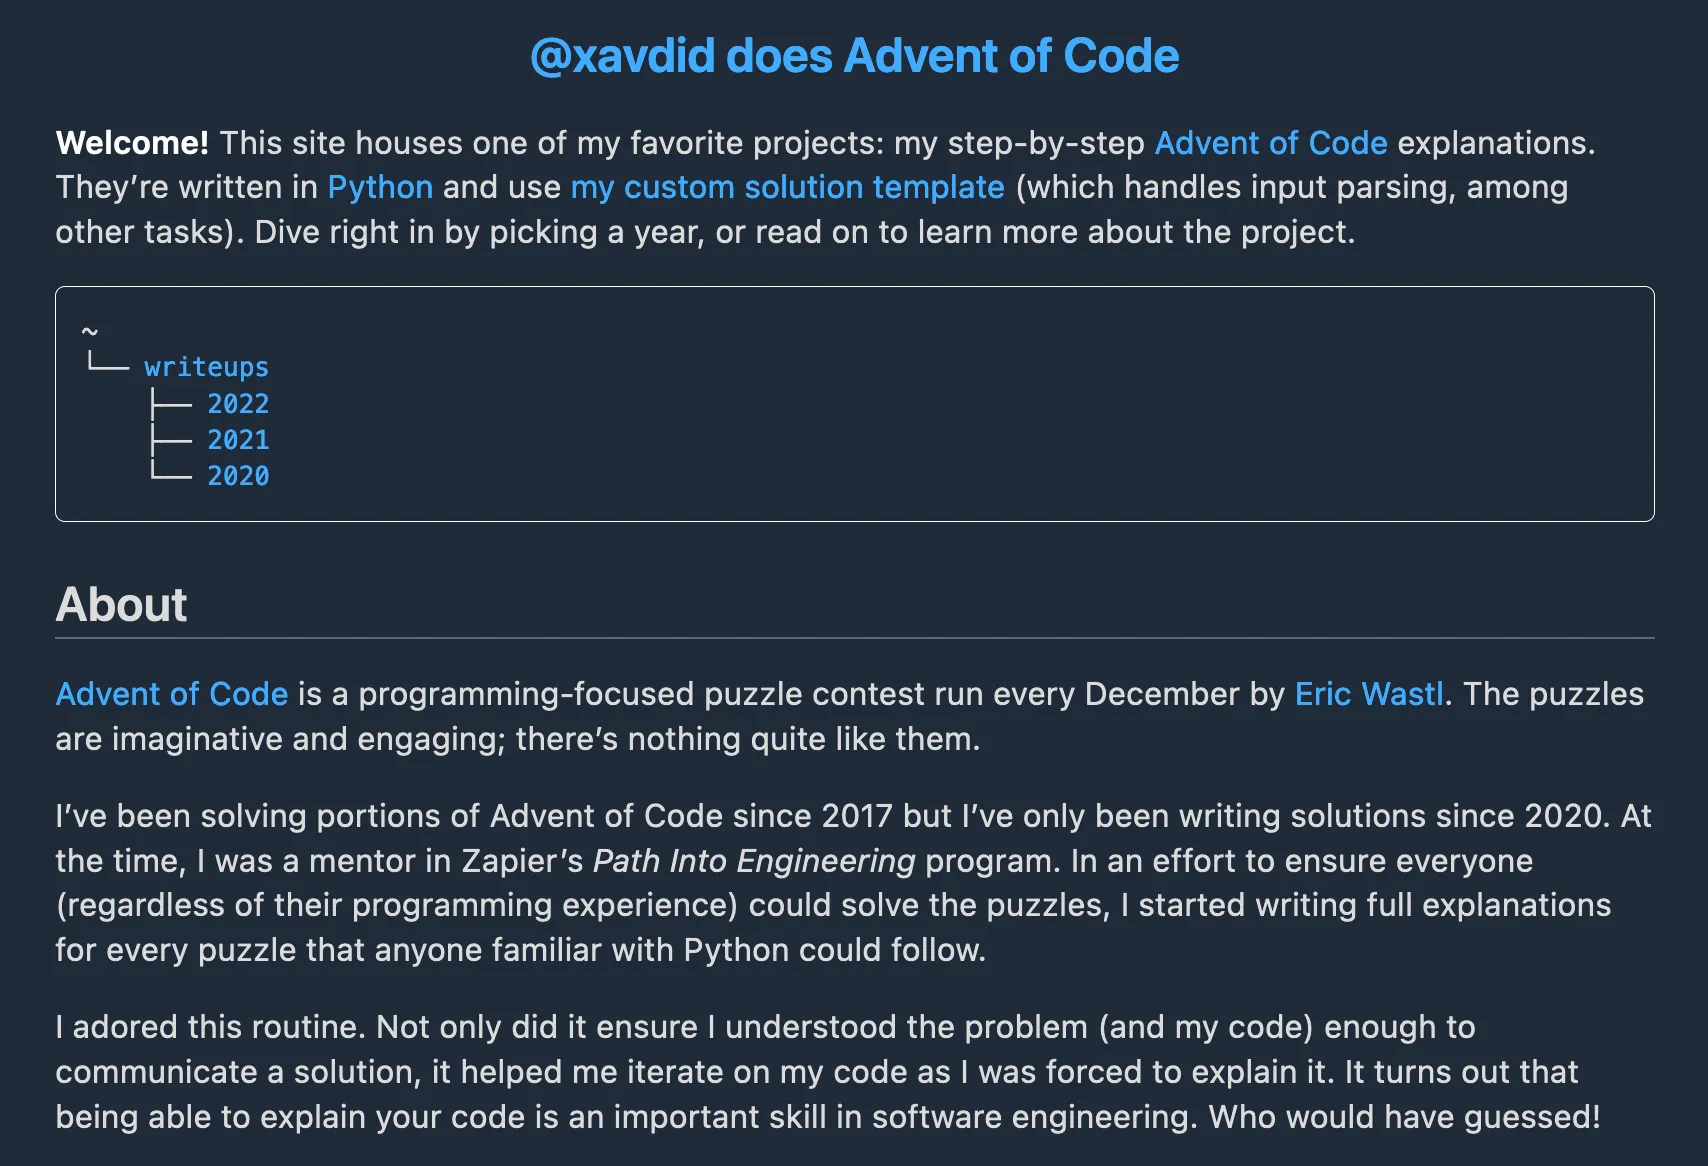1708x1166 pixels.
Task: Open "my custom solution template" link
Action: coord(787,187)
